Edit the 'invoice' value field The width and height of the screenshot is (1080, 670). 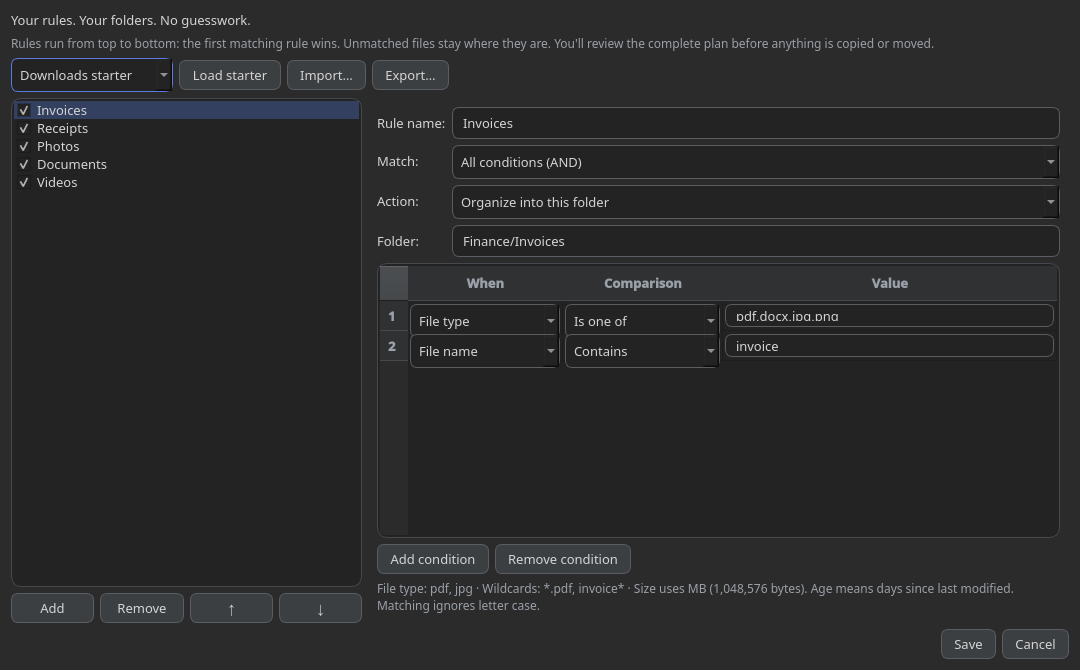coord(889,346)
